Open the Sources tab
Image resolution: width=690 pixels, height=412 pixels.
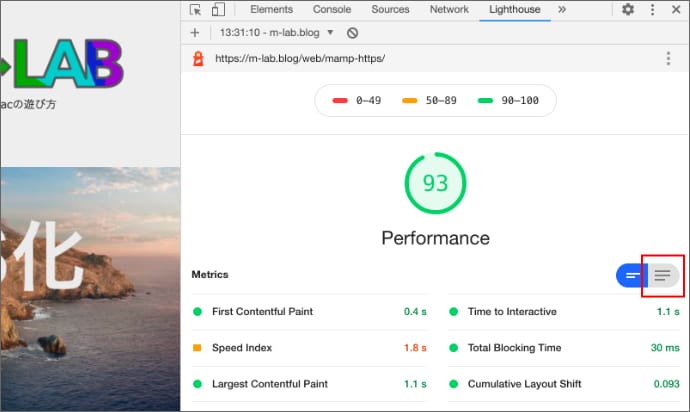[390, 10]
